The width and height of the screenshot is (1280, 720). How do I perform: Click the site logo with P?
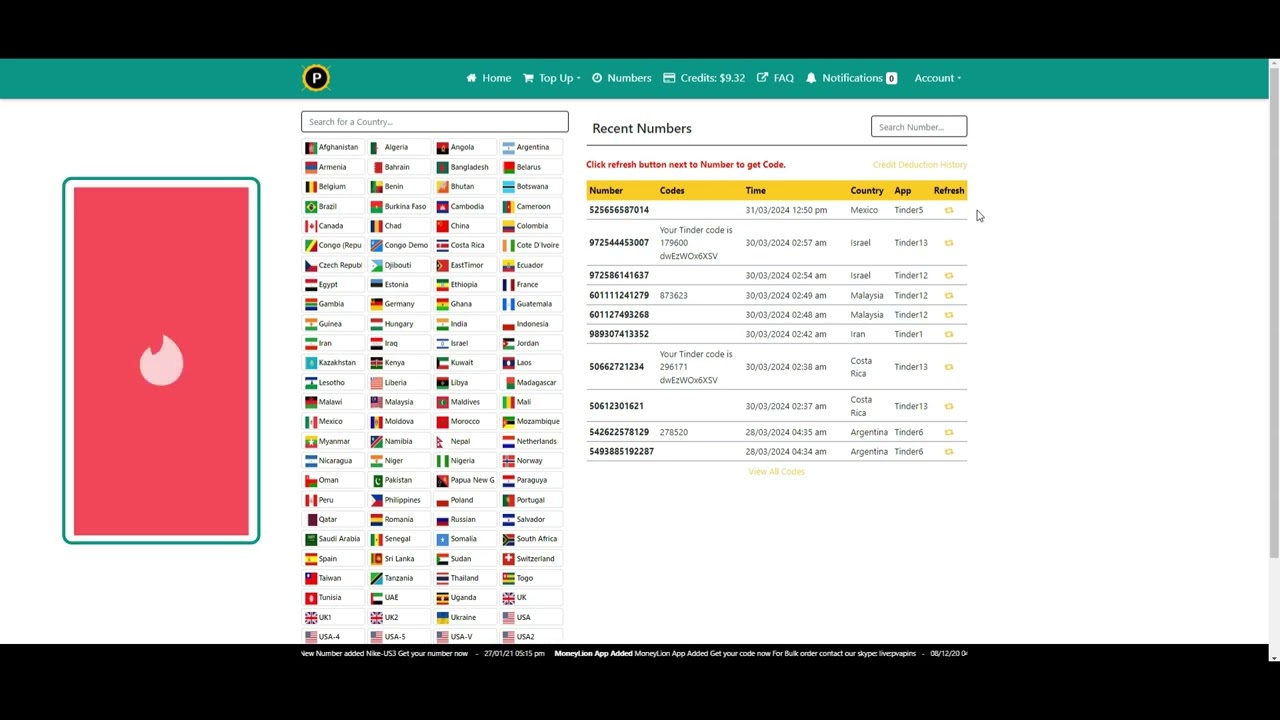click(316, 78)
